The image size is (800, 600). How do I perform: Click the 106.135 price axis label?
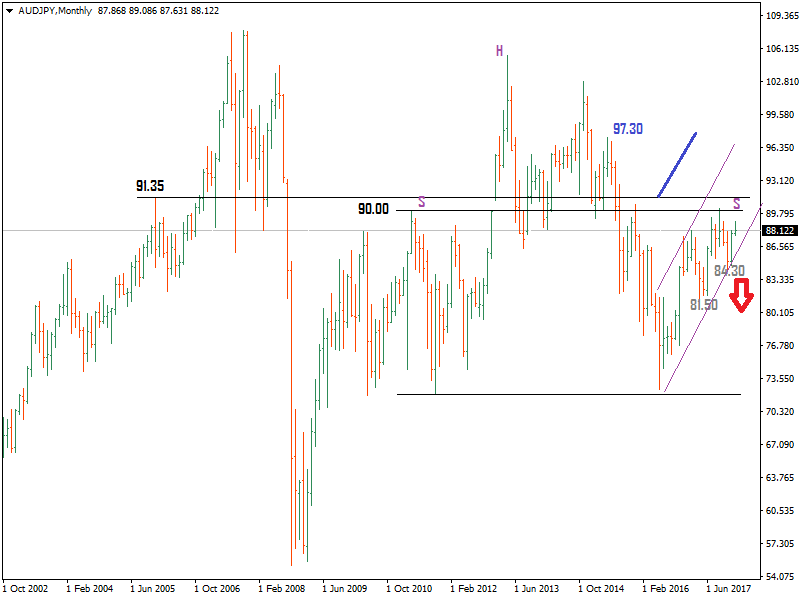(x=782, y=48)
